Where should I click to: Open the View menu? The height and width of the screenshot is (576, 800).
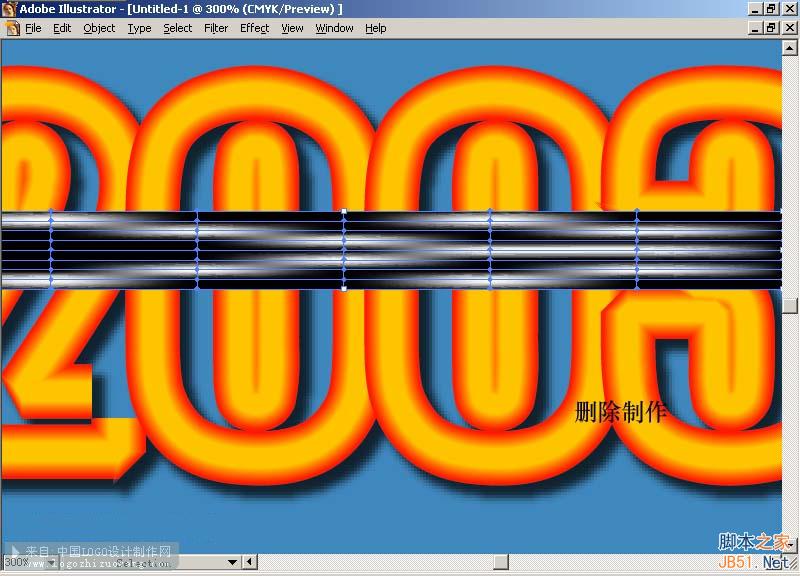tap(292, 29)
